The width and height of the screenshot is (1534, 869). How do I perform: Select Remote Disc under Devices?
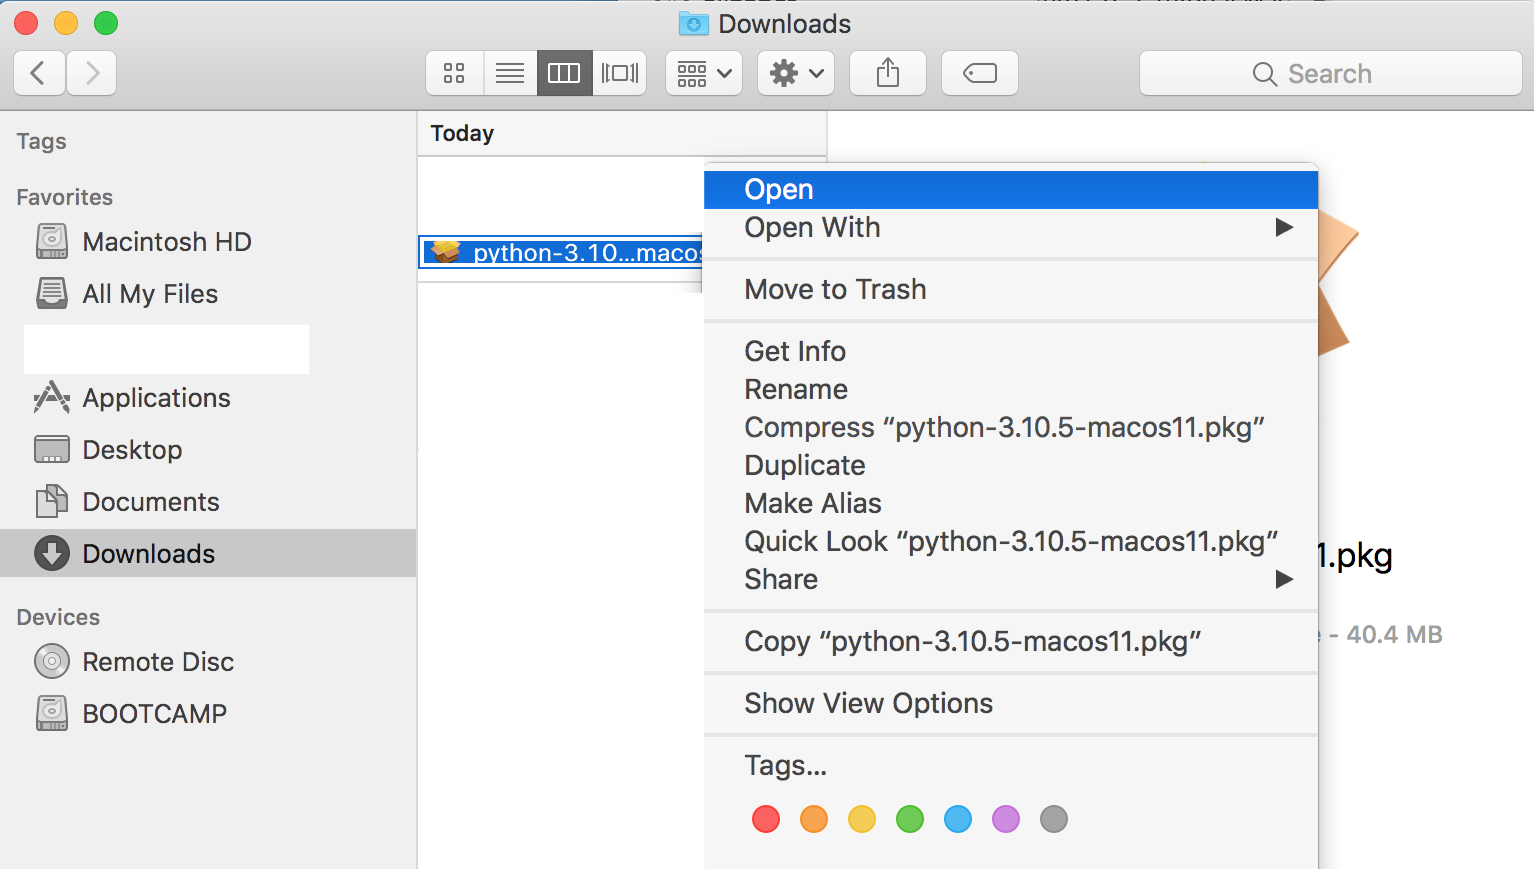click(x=208, y=662)
